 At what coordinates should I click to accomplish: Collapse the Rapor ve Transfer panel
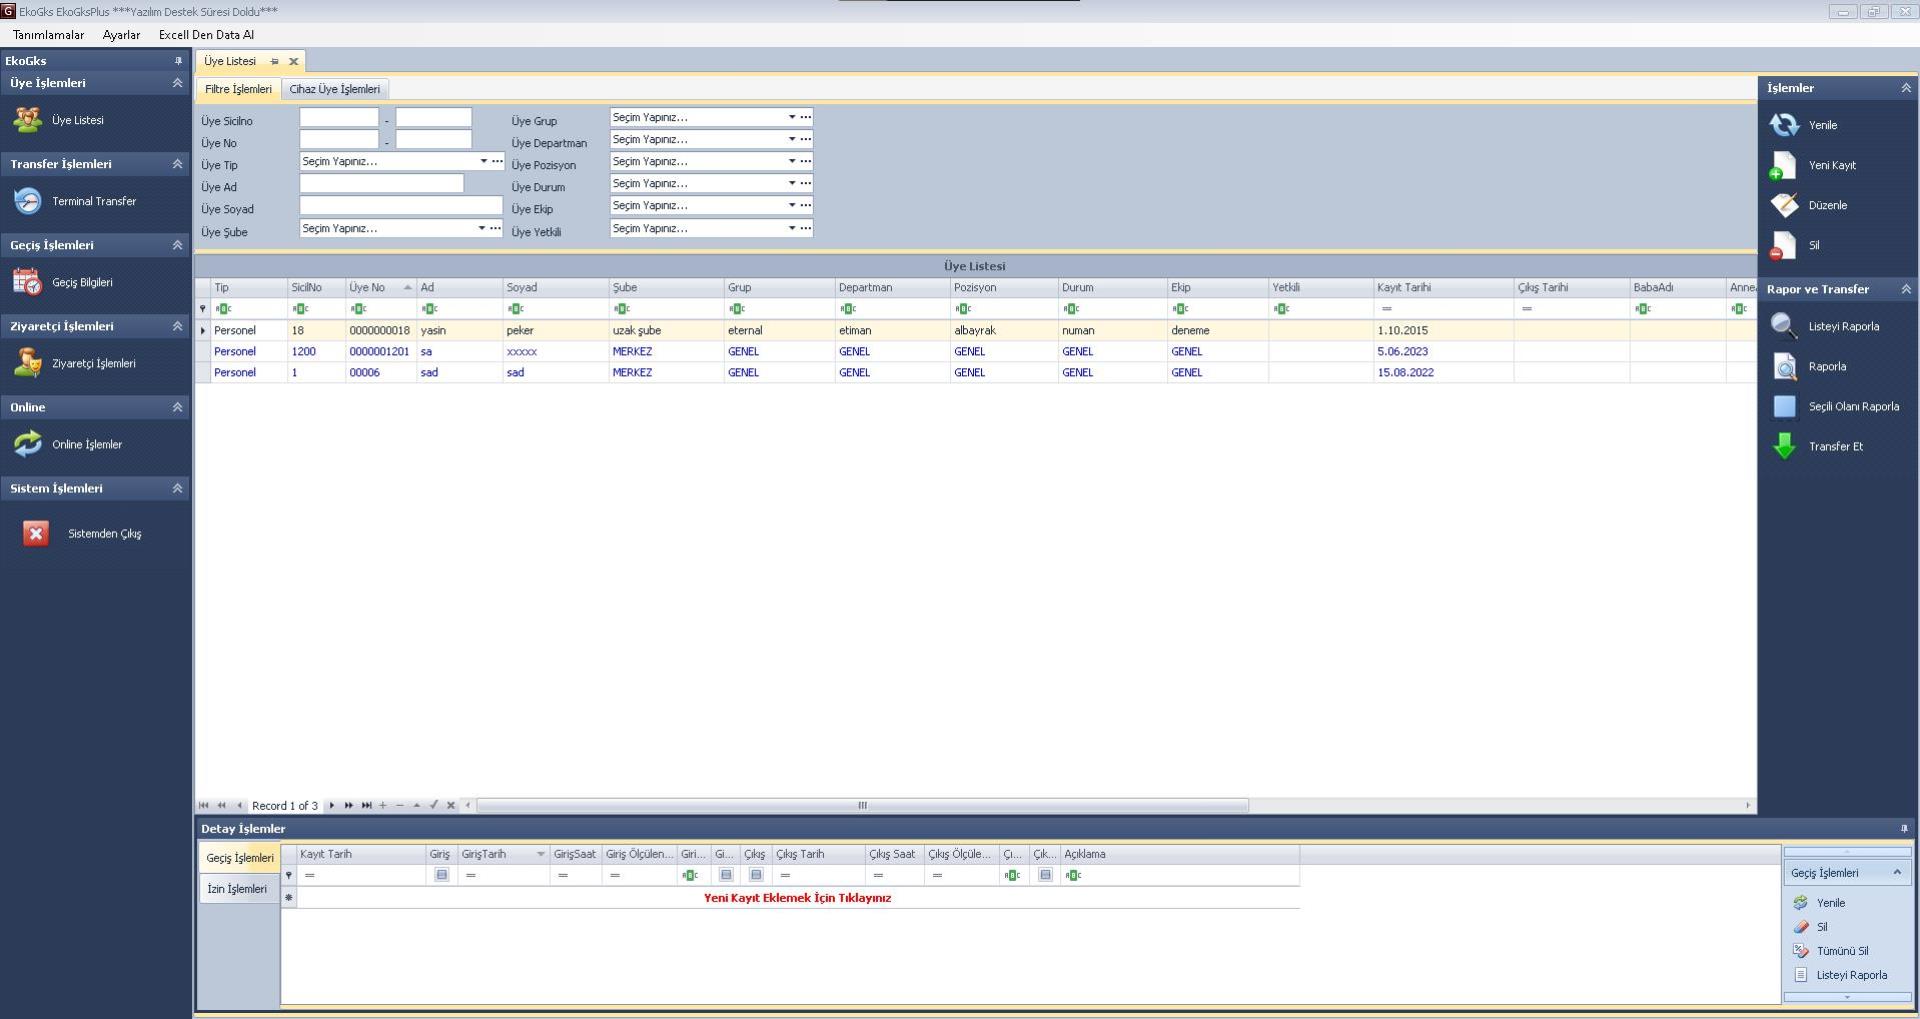tap(1905, 289)
